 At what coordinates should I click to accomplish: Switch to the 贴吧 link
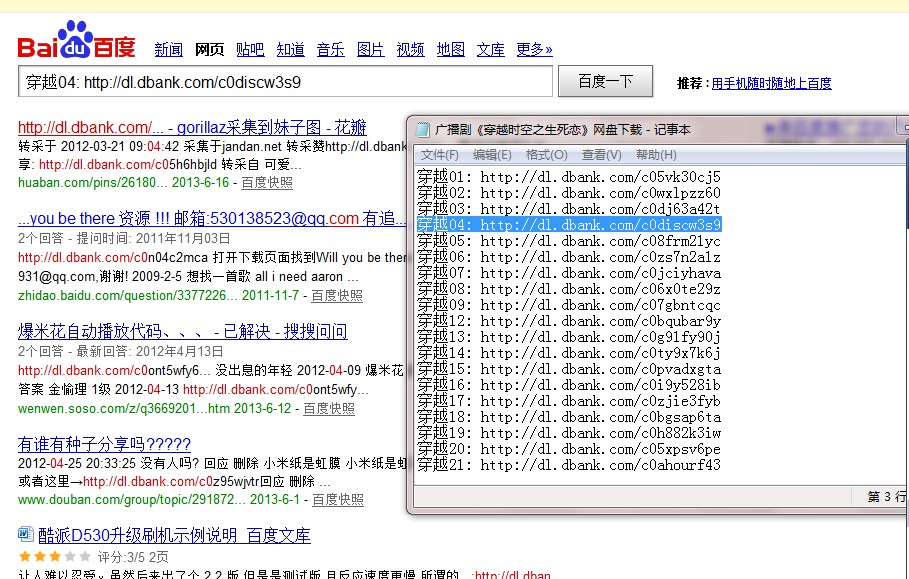[250, 49]
